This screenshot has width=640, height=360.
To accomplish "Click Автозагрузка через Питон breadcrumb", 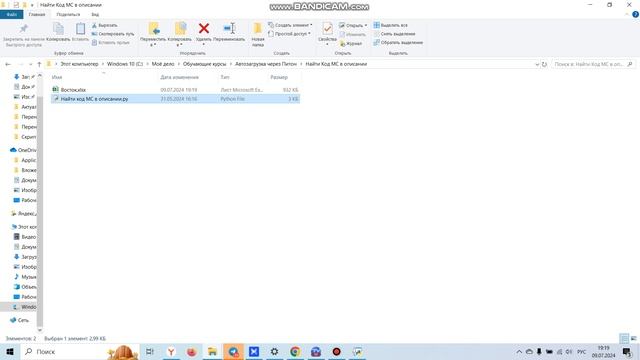I will 266,64.
